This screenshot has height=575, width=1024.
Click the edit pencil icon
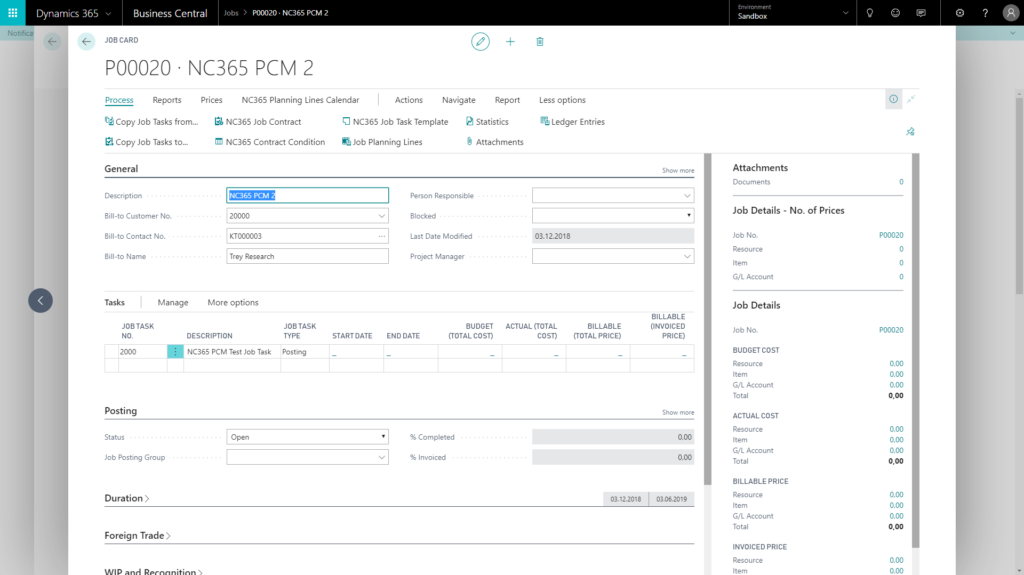[481, 42]
